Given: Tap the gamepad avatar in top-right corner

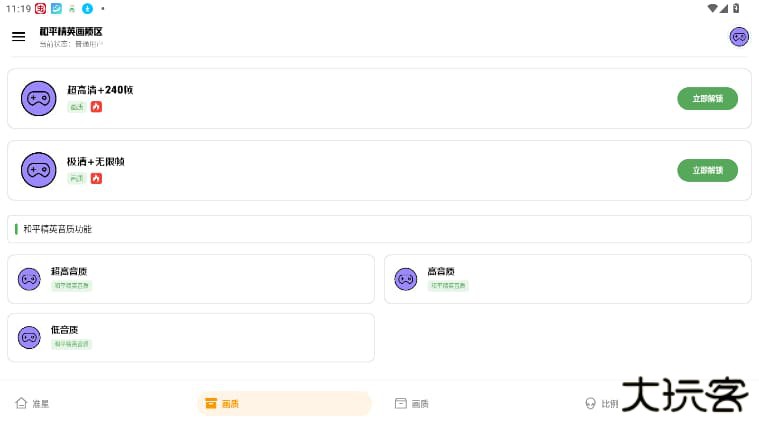Looking at the screenshot, I should tap(739, 37).
